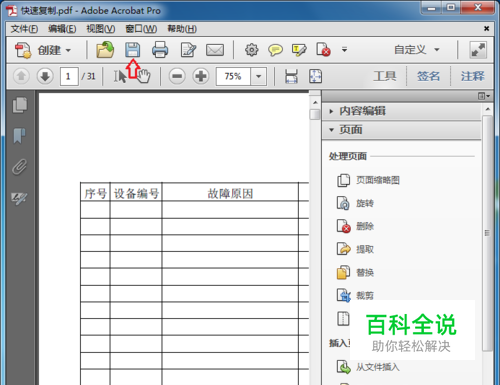The width and height of the screenshot is (500, 385).
Task: Click the 75% zoom value field
Action: 233,76
